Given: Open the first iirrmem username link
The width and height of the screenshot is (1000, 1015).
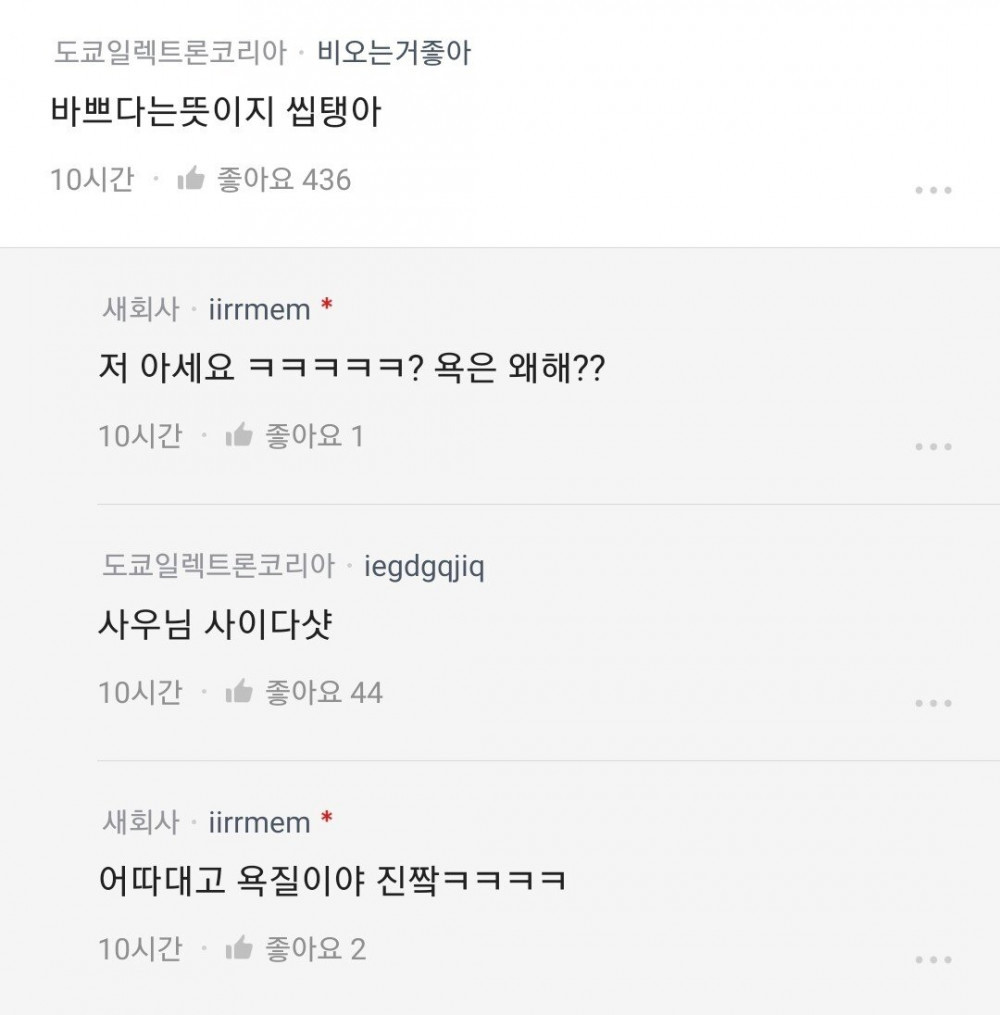Looking at the screenshot, I should click(x=260, y=310).
